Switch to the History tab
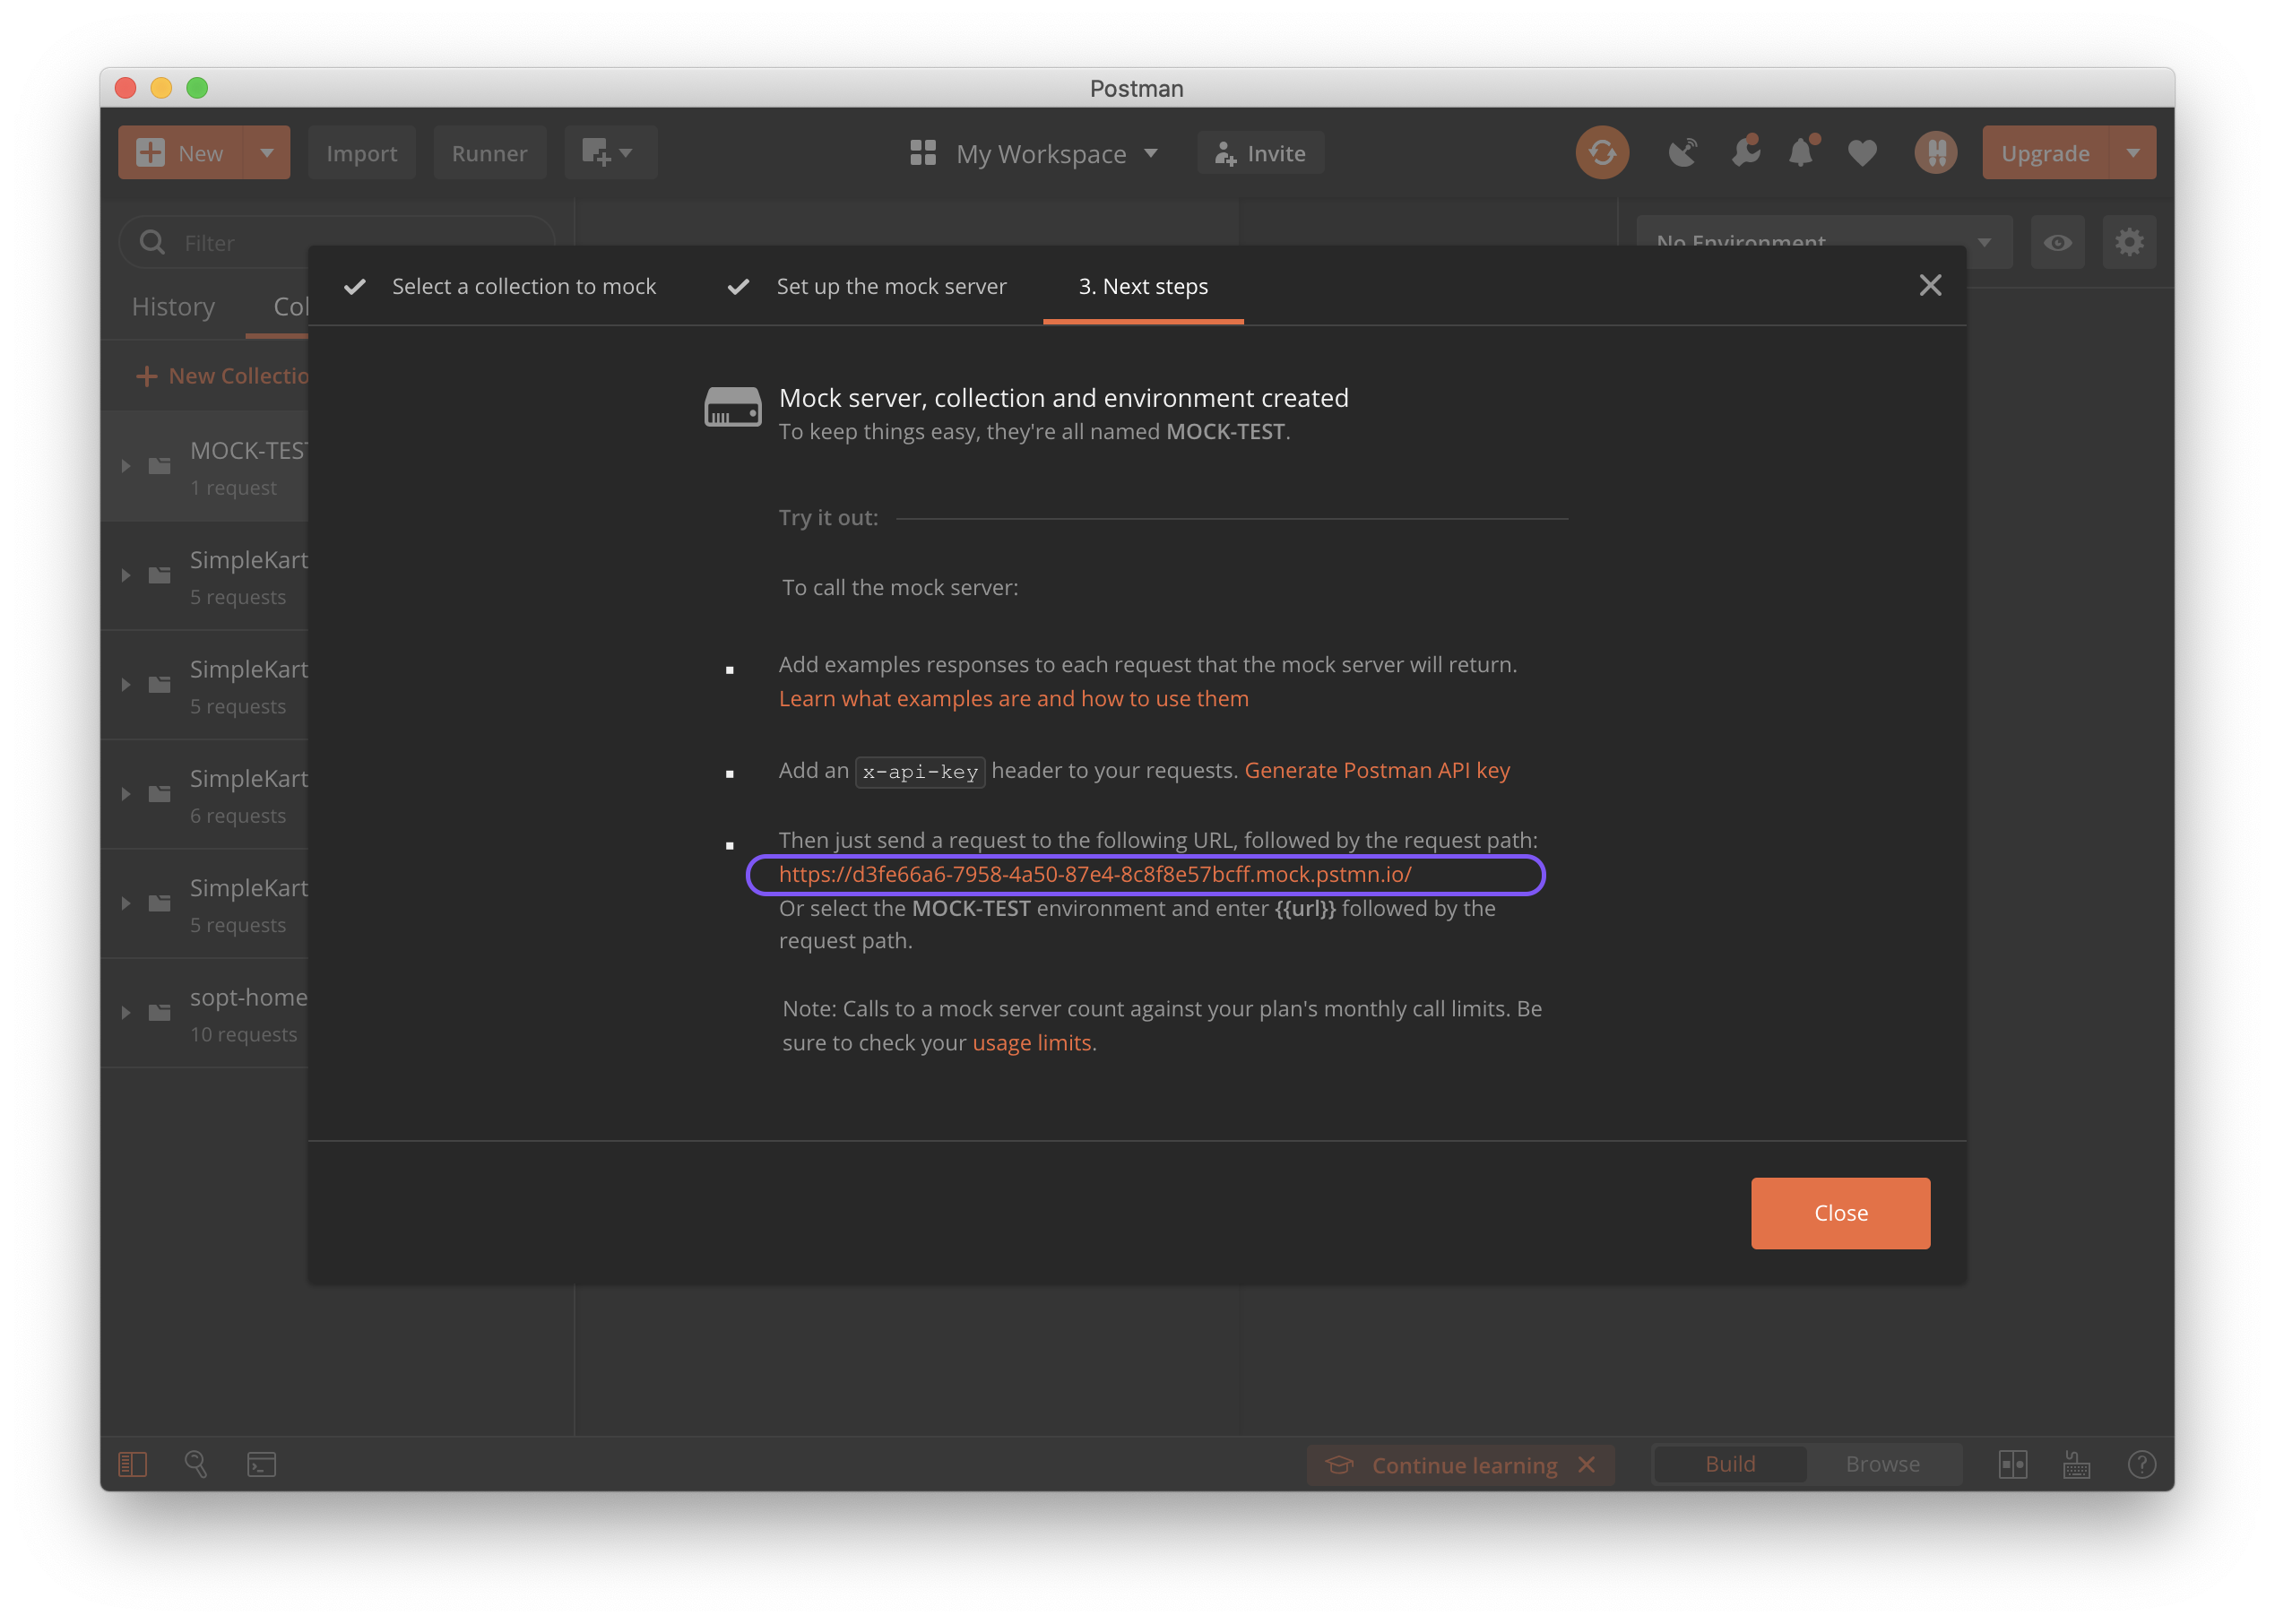Viewport: 2275px width, 1624px height. pos(173,307)
